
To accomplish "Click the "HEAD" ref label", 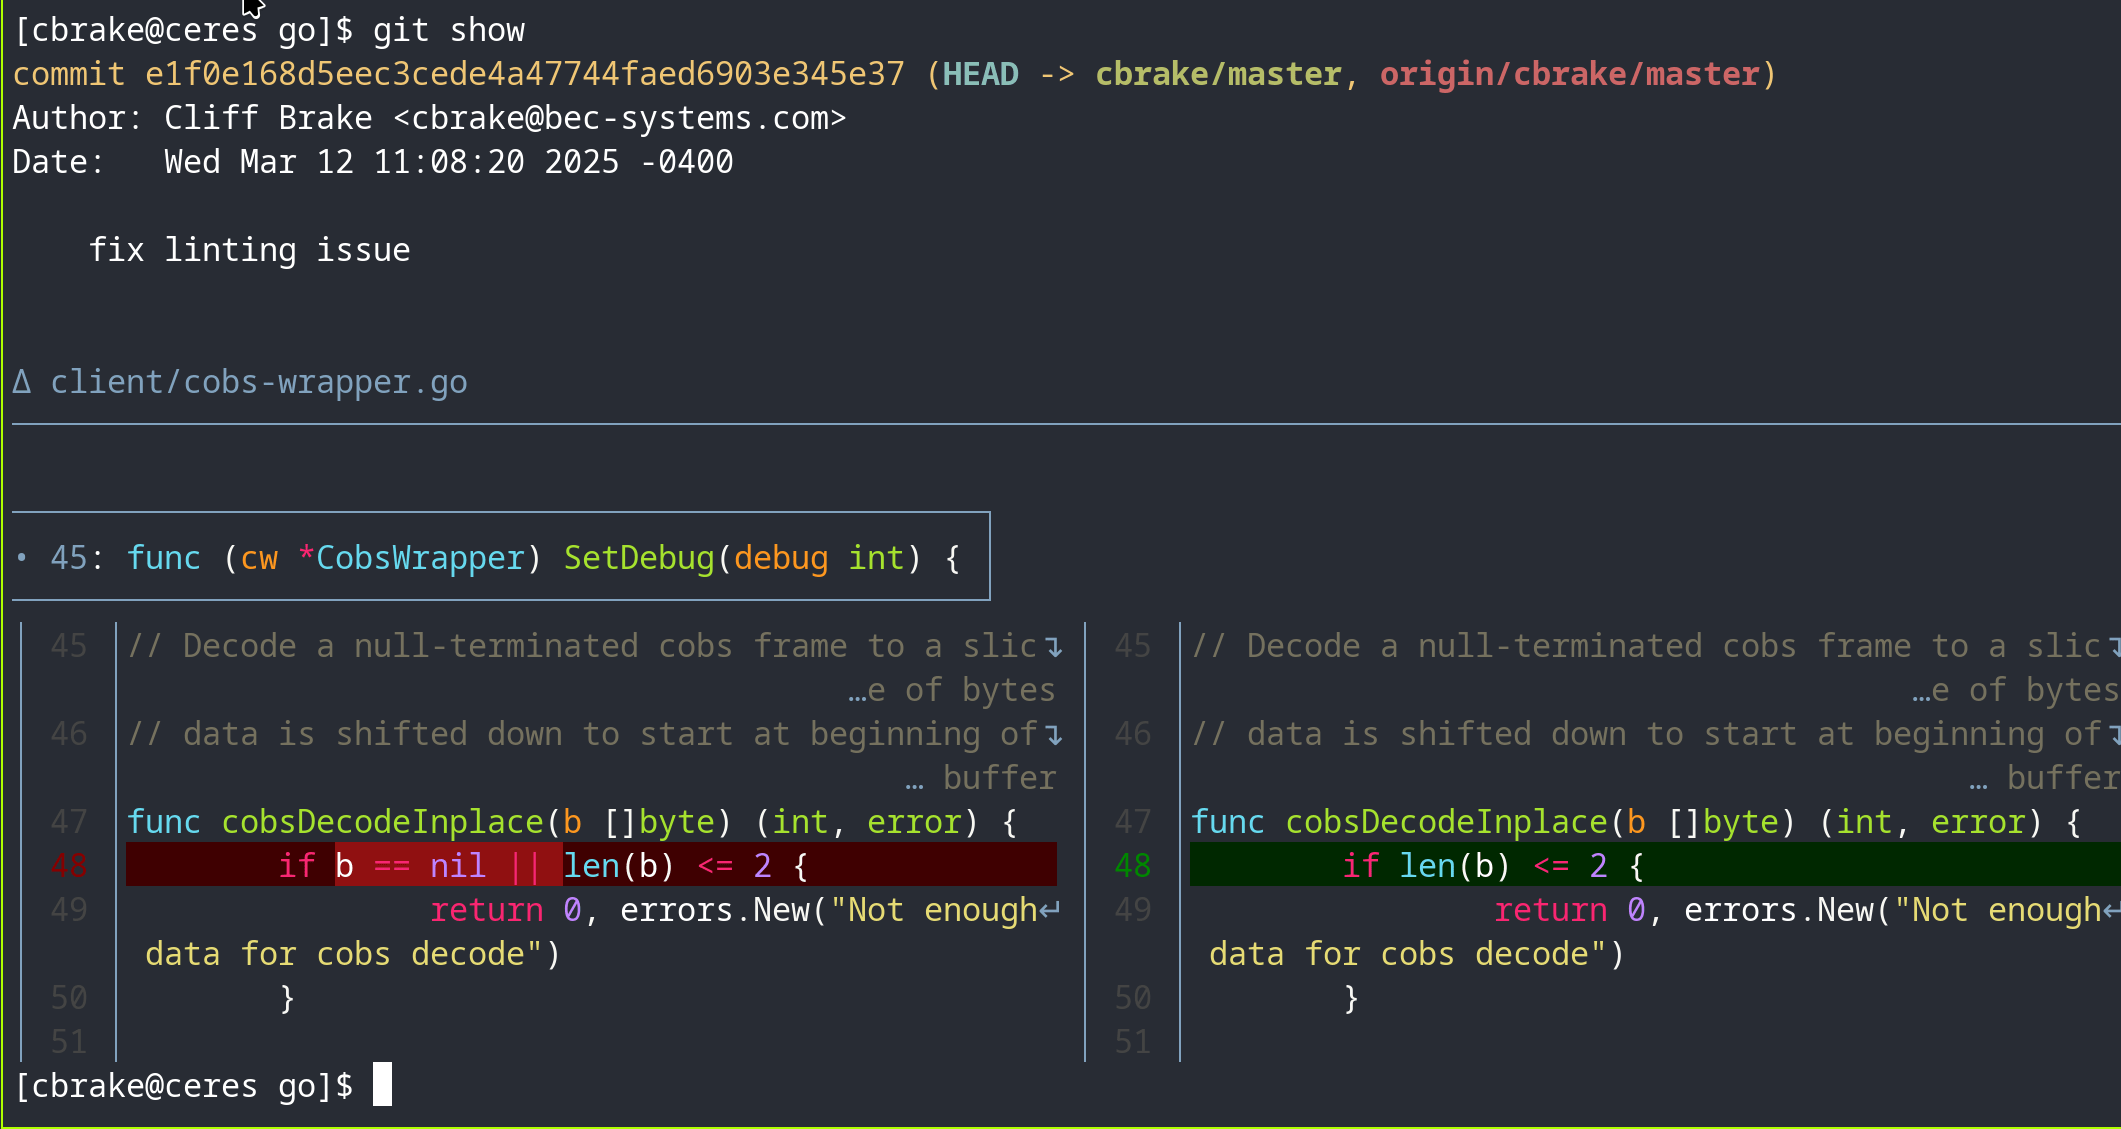I will click(x=981, y=74).
